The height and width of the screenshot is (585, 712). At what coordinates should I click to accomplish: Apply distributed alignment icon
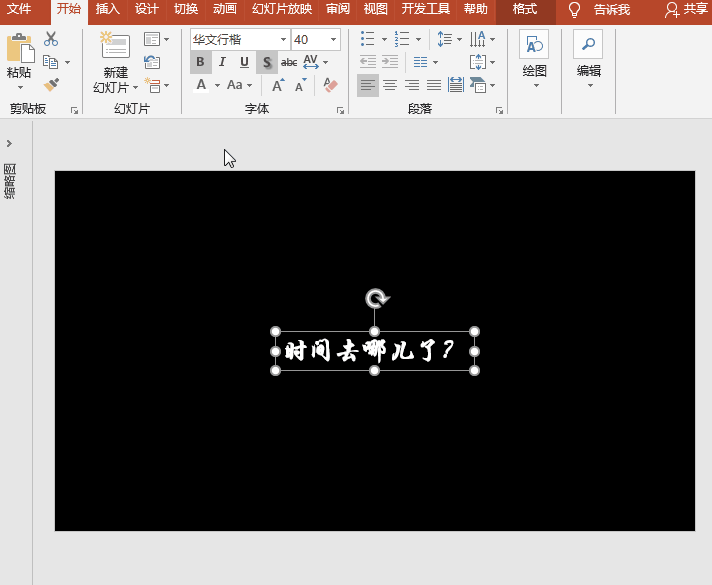pyautogui.click(x=455, y=85)
